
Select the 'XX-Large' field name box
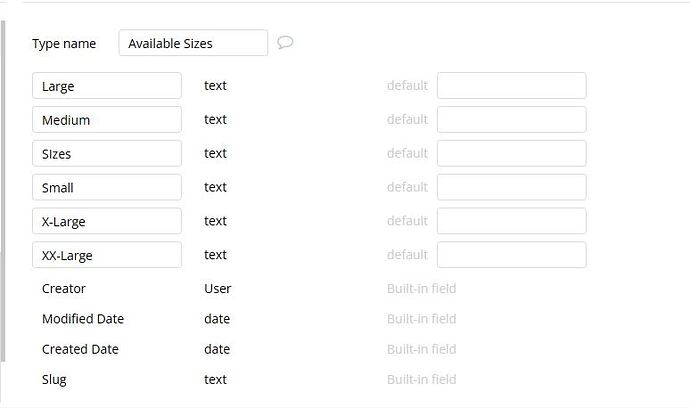tap(107, 255)
